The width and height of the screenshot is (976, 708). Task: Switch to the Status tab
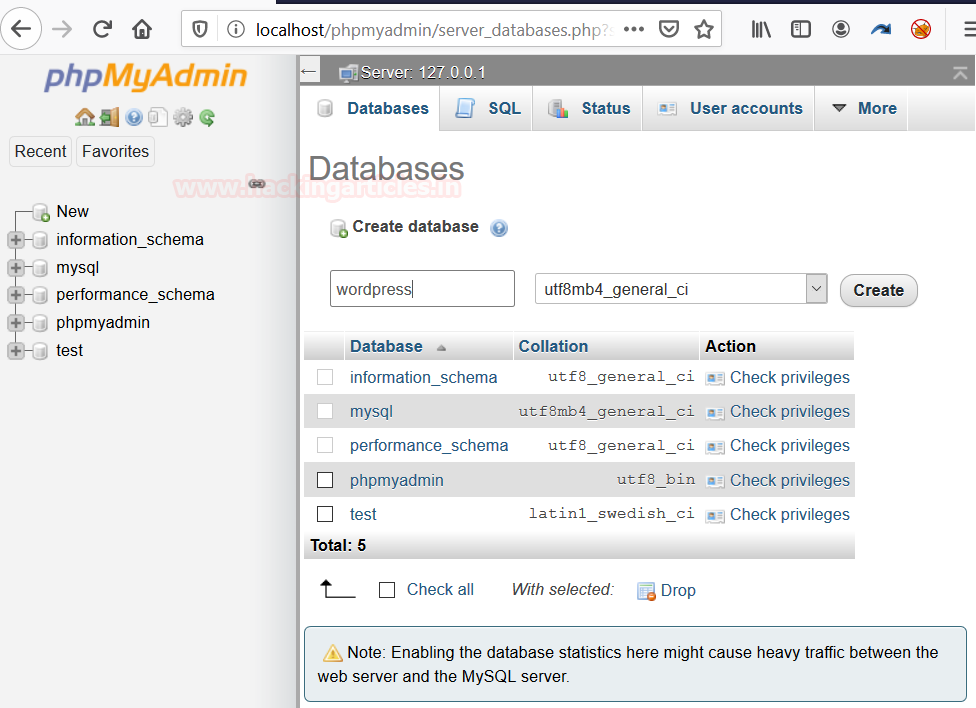588,108
